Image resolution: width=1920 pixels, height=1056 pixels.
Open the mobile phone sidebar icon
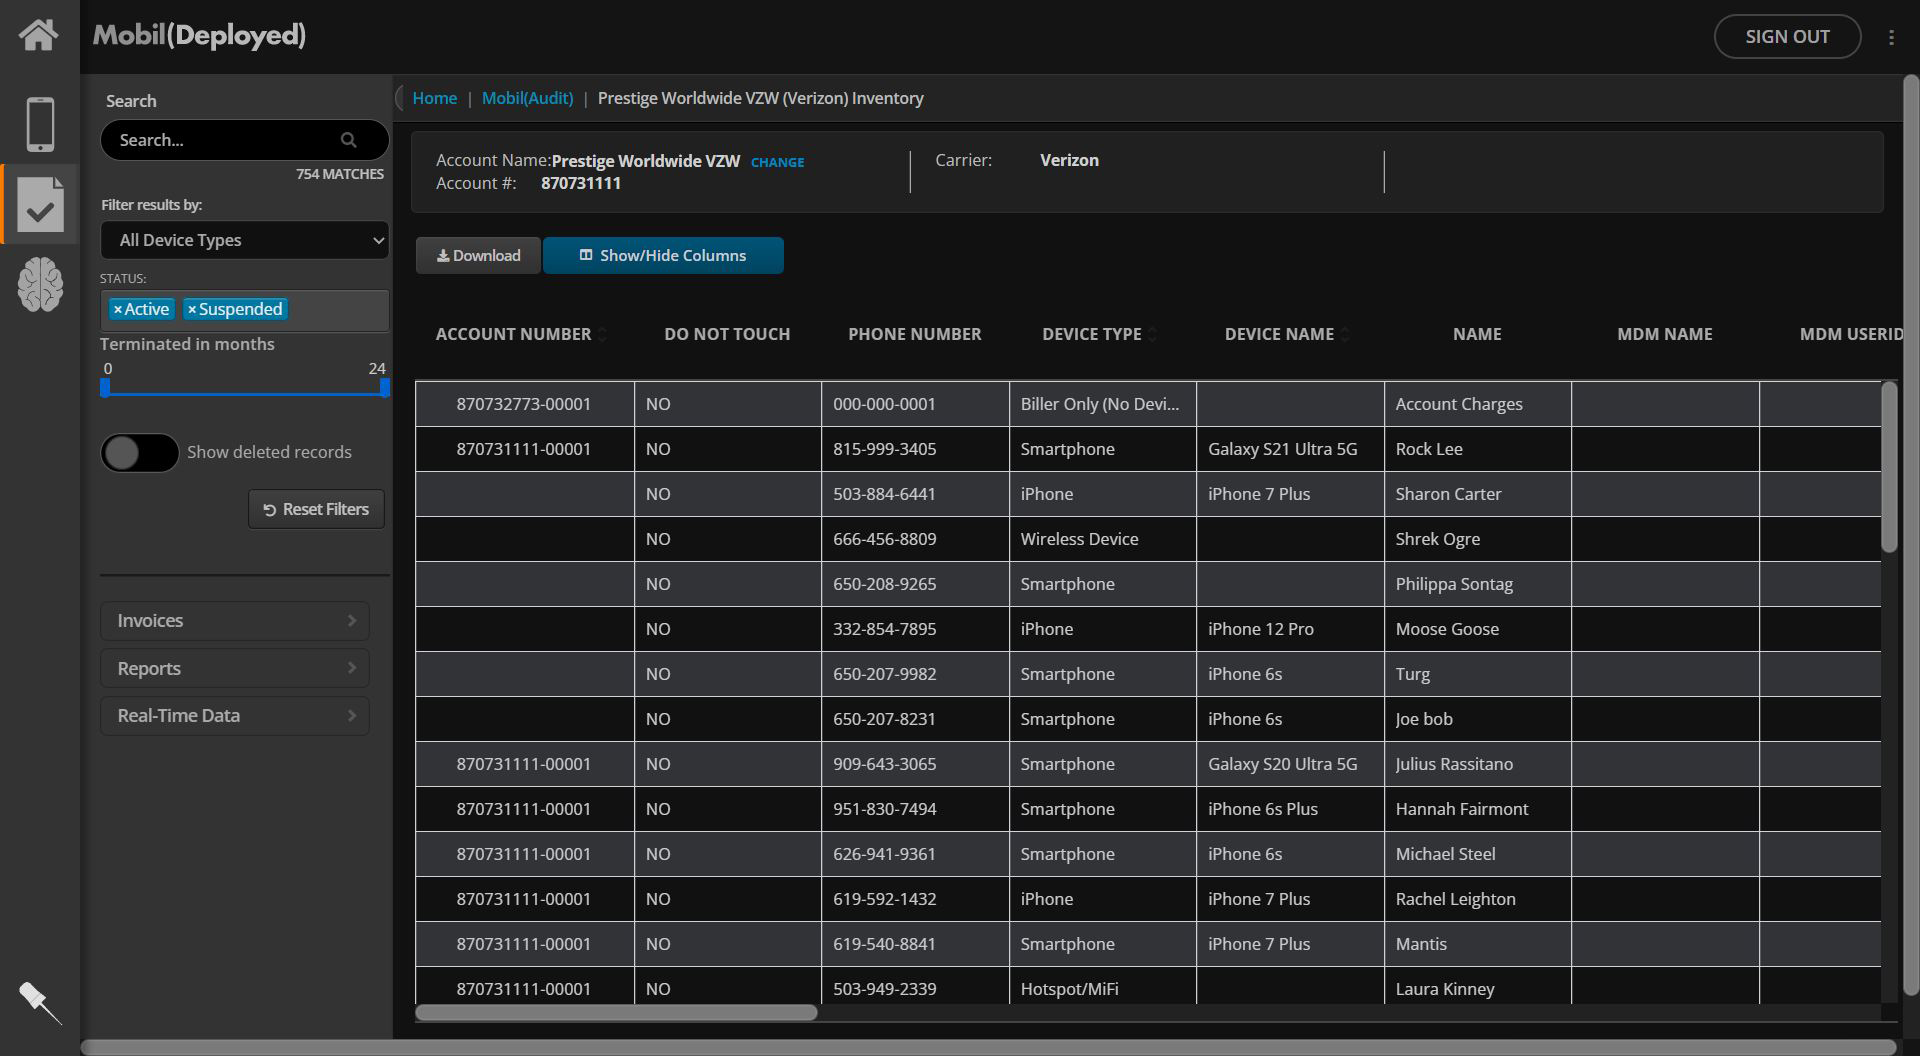tap(40, 124)
